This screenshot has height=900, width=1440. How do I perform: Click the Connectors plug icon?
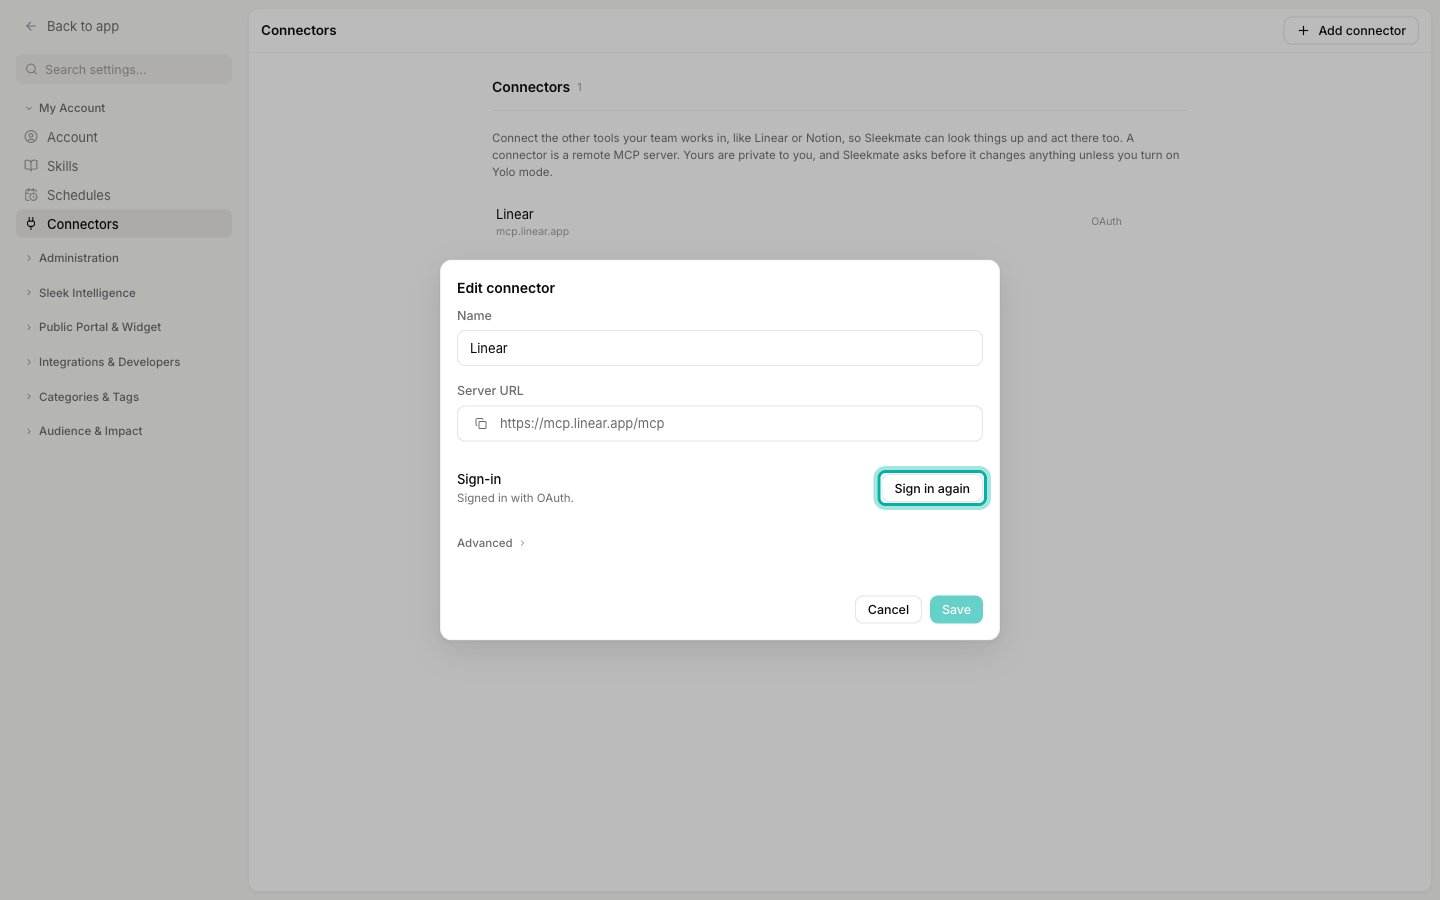pyautogui.click(x=31, y=224)
